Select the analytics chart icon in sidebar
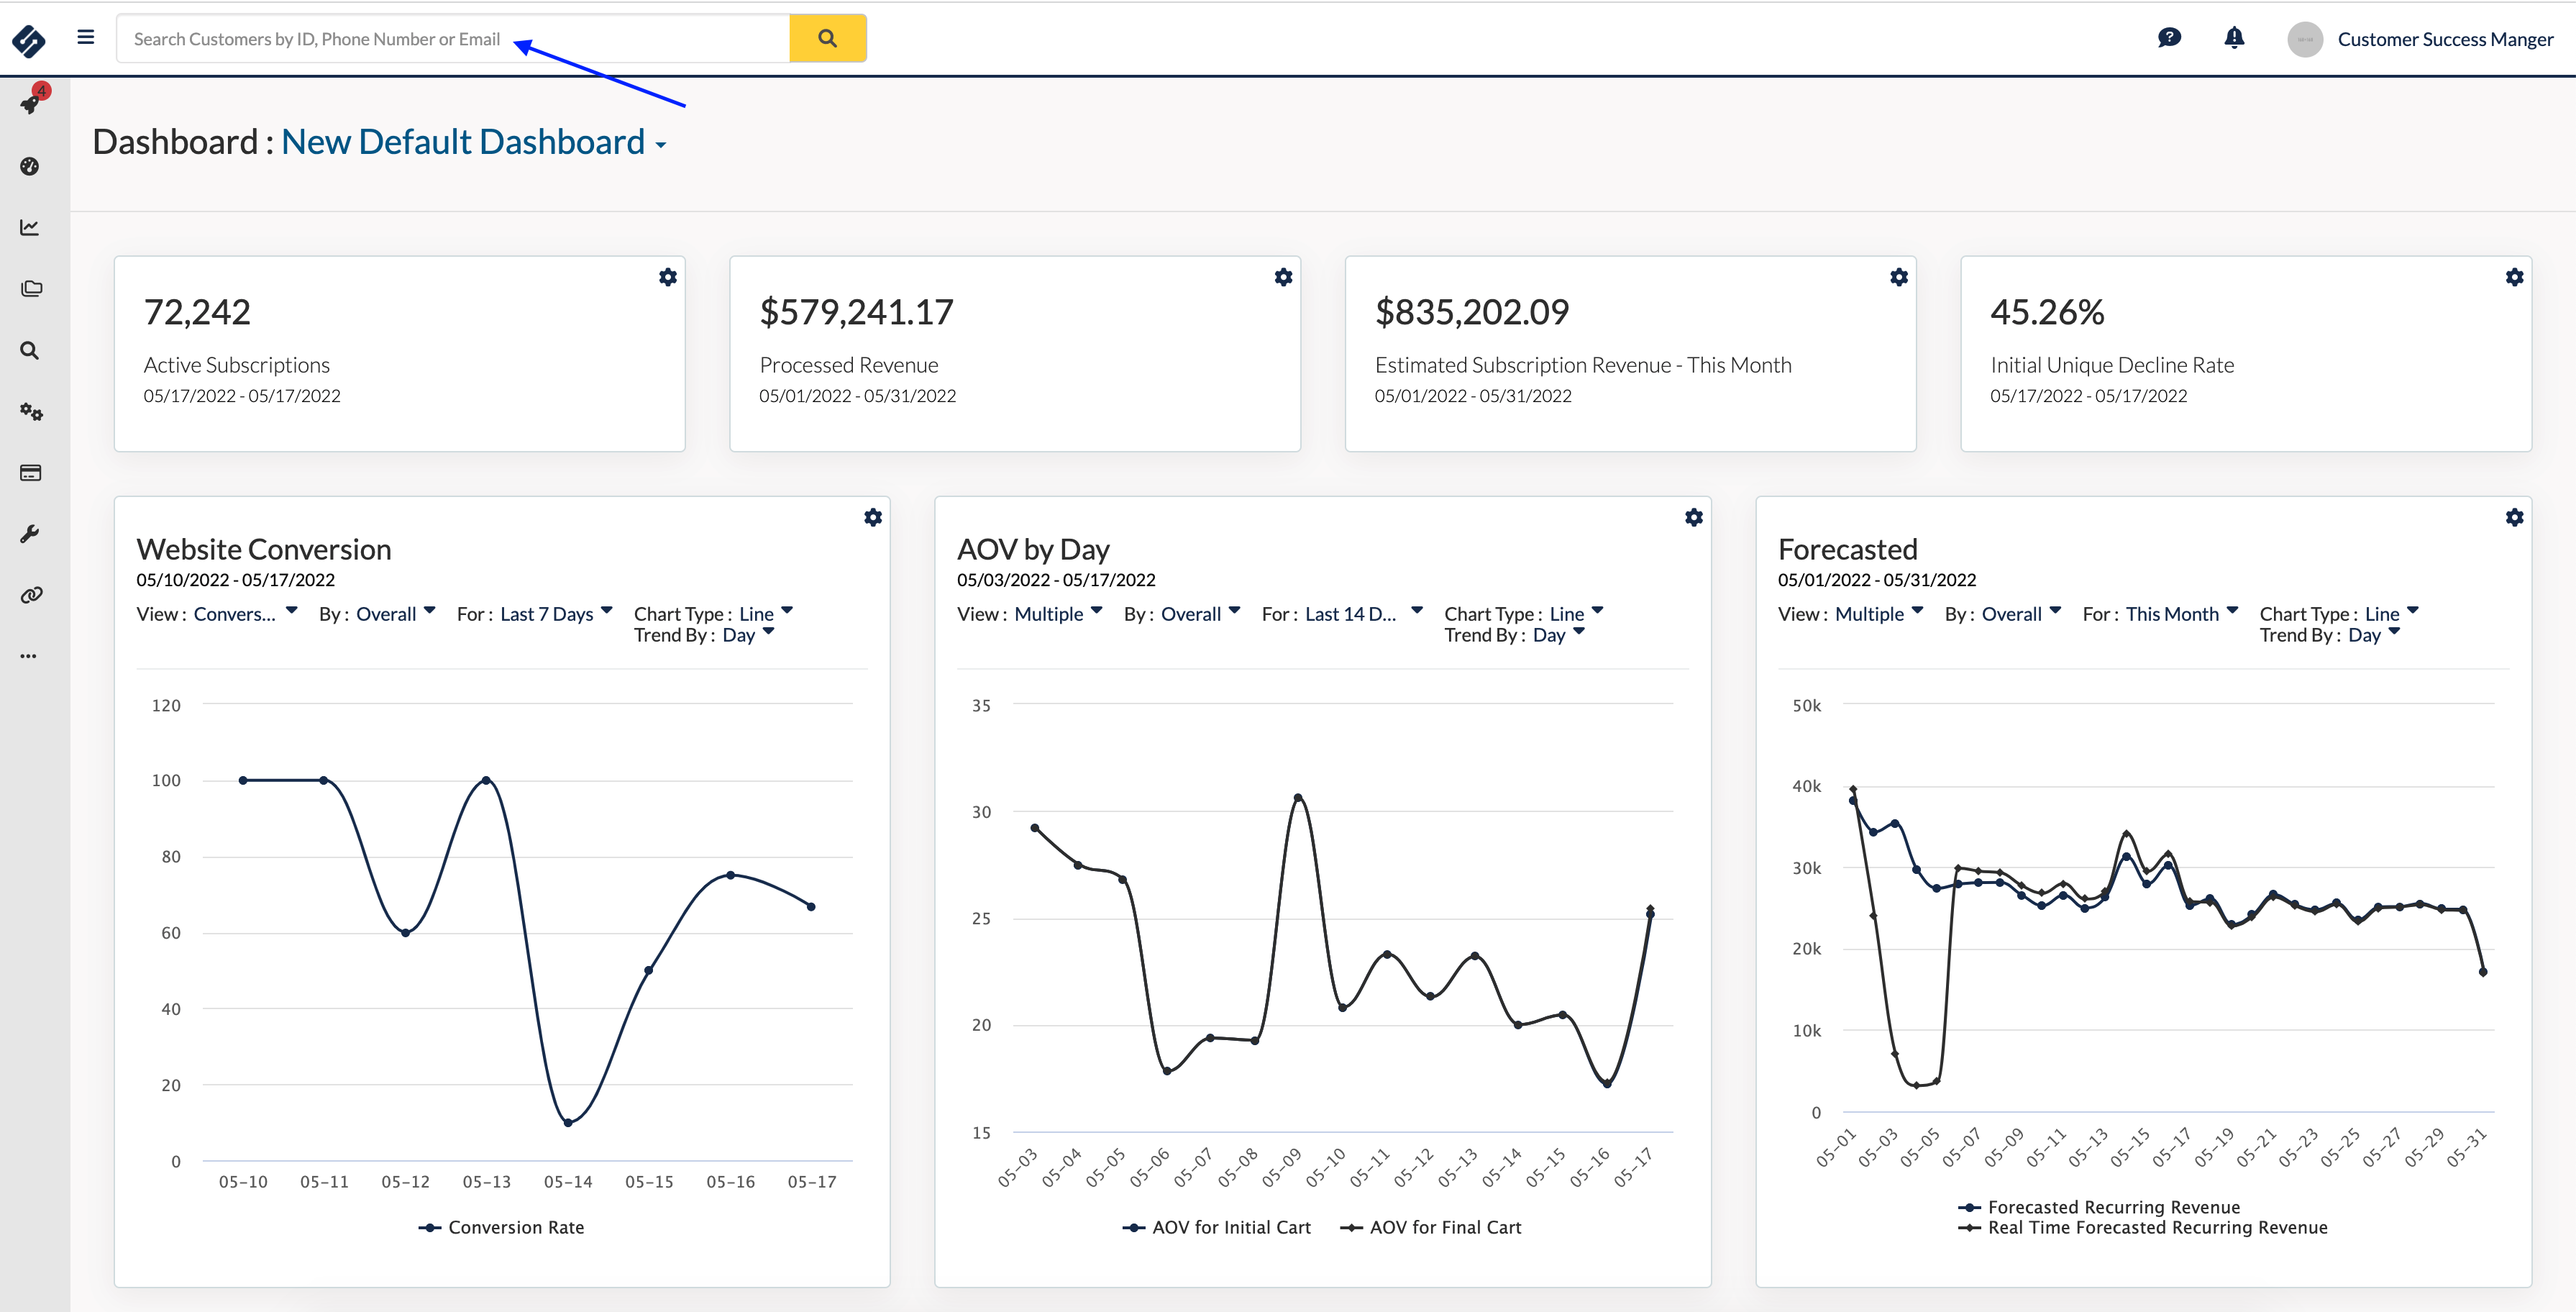The width and height of the screenshot is (2576, 1312). pos(30,226)
